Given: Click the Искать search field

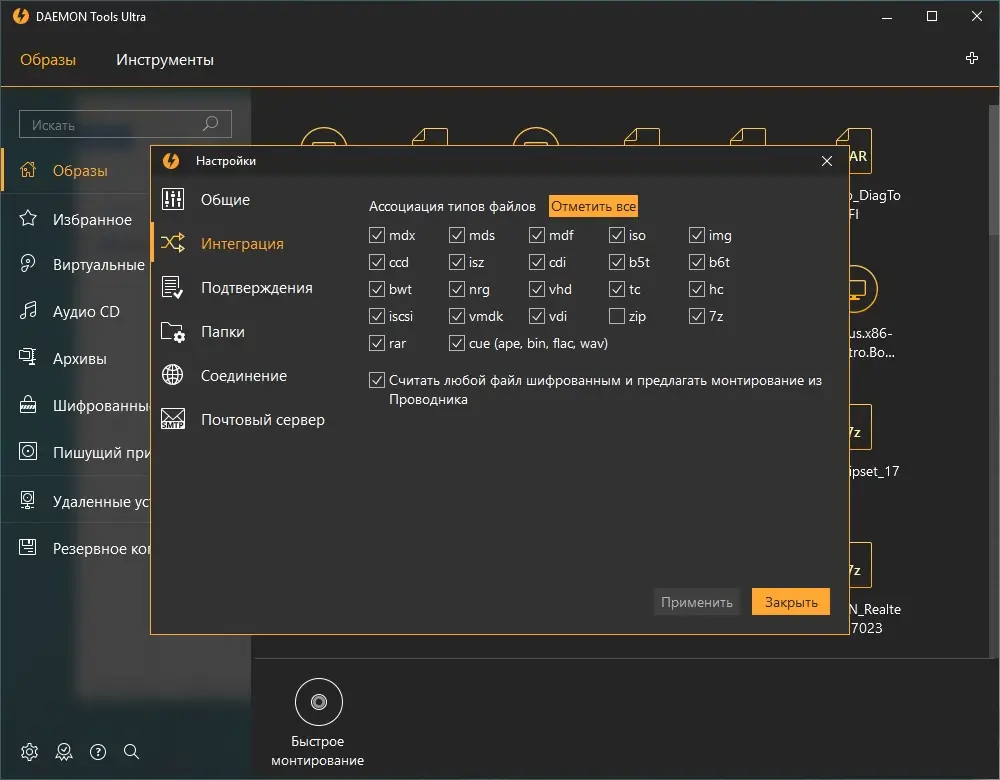Looking at the screenshot, I should pyautogui.click(x=126, y=124).
